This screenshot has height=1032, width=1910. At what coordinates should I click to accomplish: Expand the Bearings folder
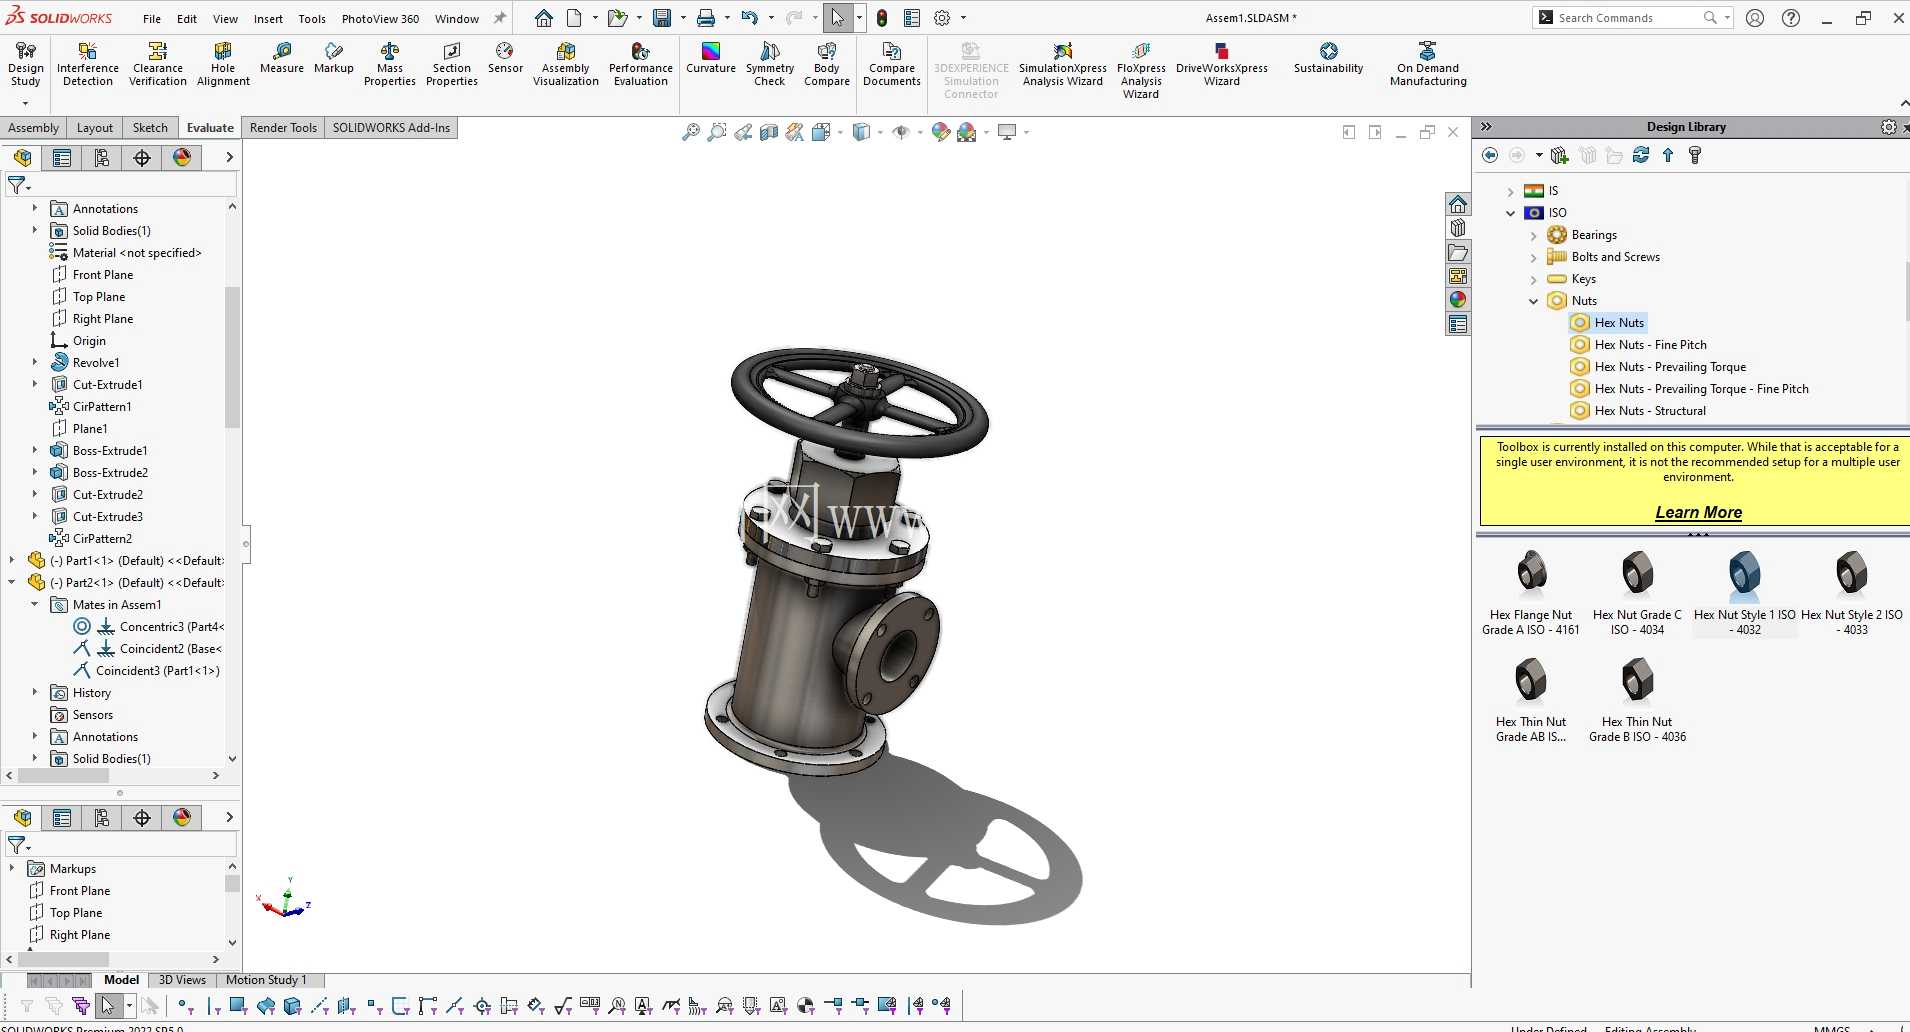(x=1533, y=236)
